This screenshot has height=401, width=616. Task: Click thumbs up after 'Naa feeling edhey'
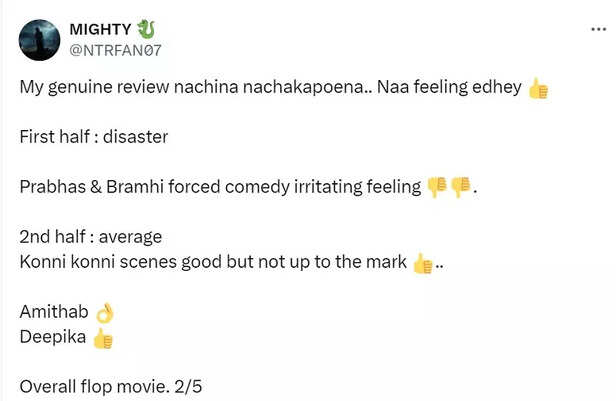[538, 88]
